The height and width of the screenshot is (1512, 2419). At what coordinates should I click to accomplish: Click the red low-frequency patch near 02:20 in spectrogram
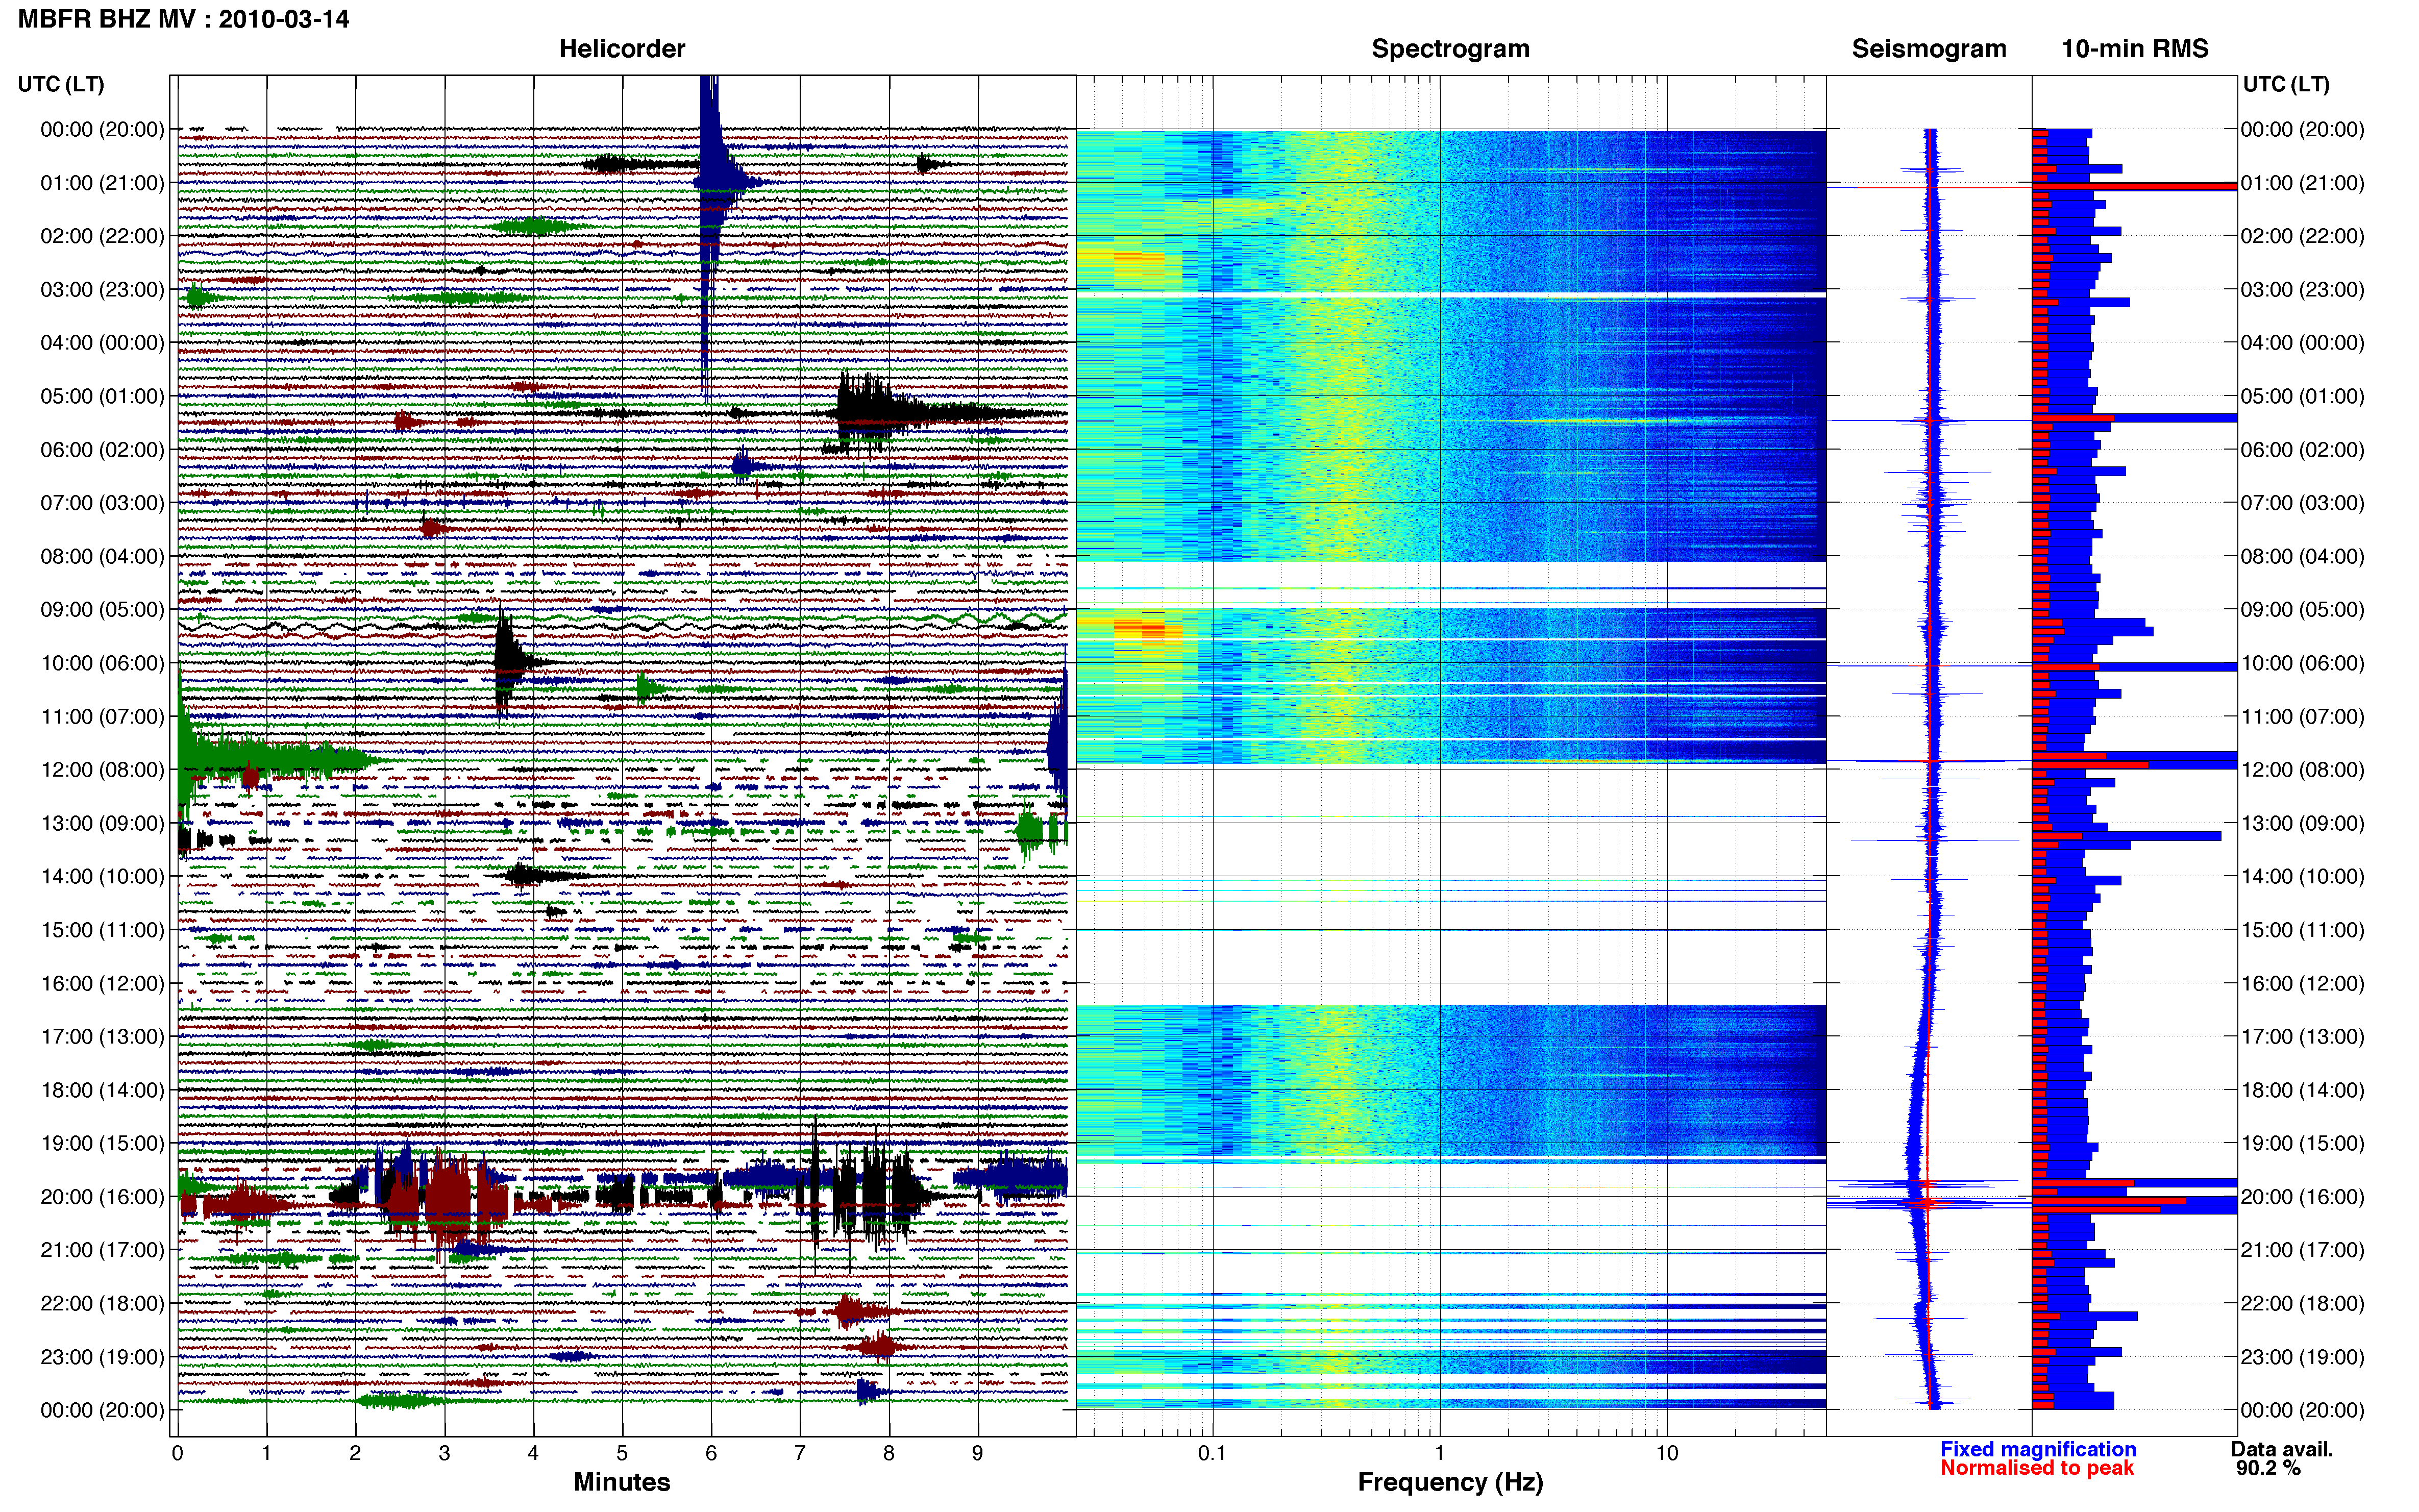click(x=1140, y=258)
